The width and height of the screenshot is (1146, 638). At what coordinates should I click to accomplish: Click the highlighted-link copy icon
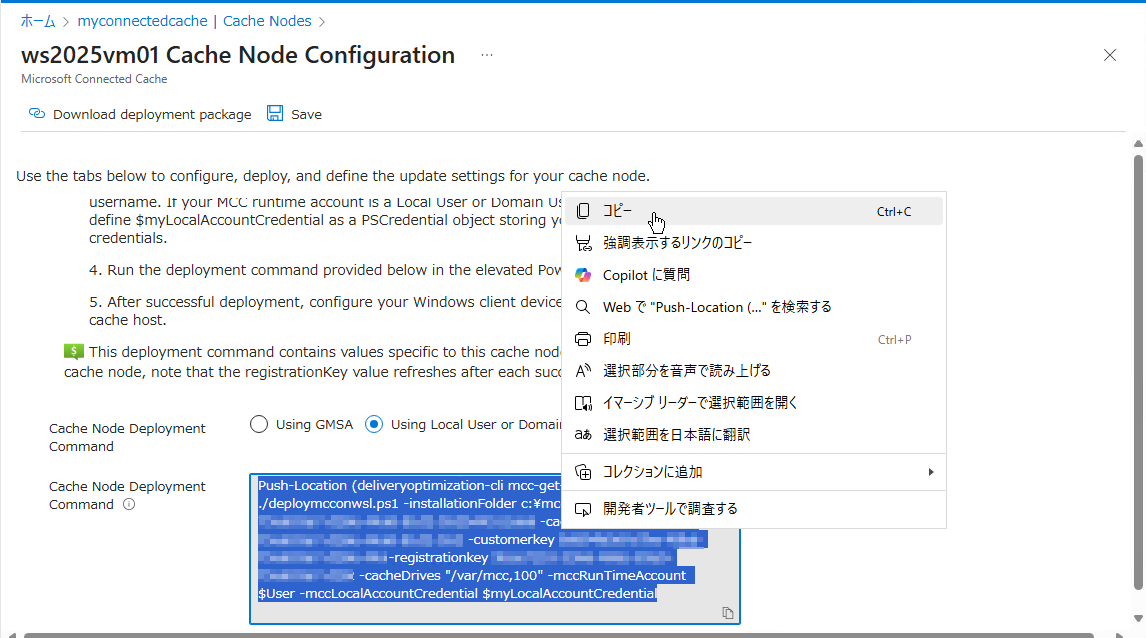click(583, 242)
